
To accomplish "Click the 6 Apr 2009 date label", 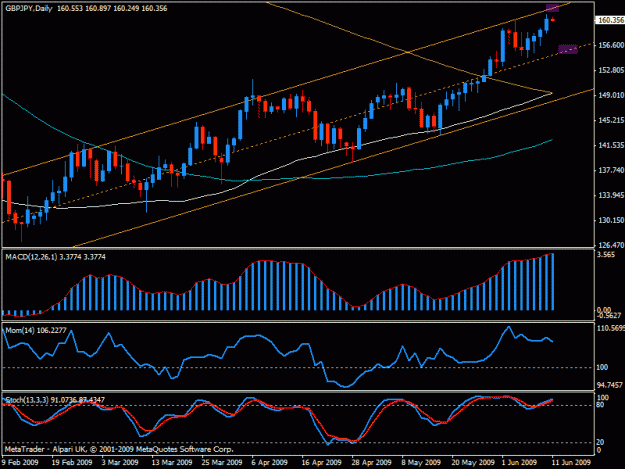I will [x=270, y=462].
